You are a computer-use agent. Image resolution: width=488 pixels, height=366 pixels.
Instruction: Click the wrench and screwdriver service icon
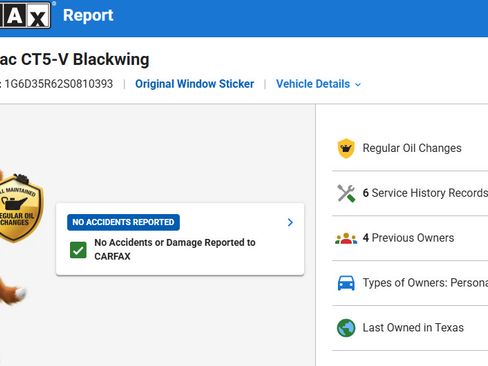tap(346, 193)
